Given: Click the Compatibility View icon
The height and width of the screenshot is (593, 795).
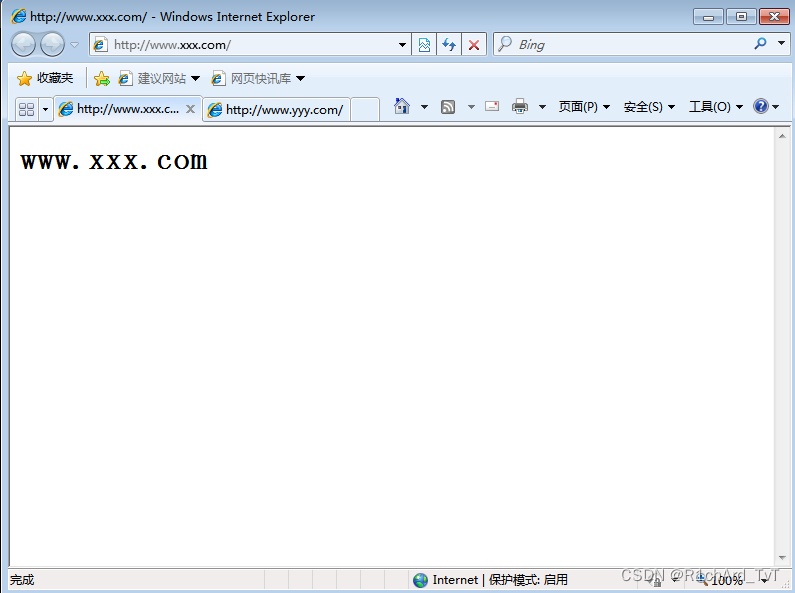Looking at the screenshot, I should click(x=424, y=45).
